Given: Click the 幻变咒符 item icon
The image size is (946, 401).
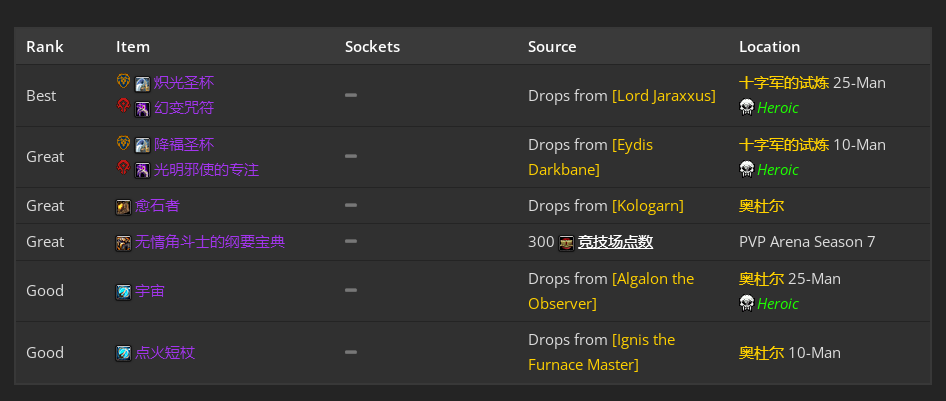Looking at the screenshot, I should [142, 109].
